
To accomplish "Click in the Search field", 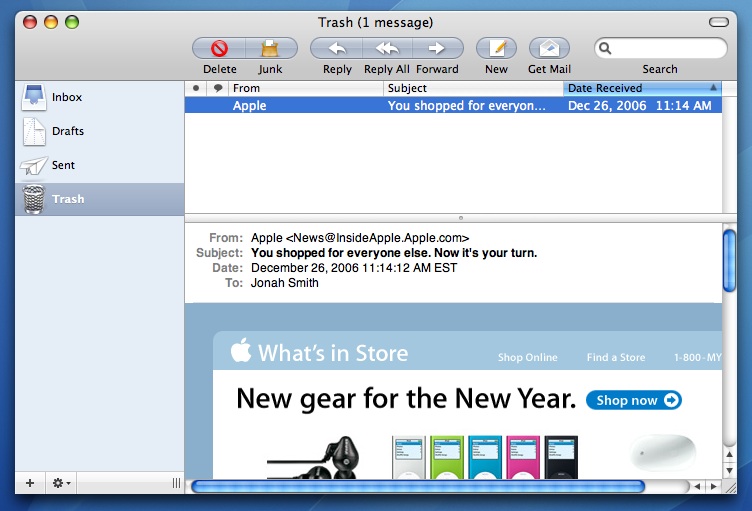I will coord(661,48).
